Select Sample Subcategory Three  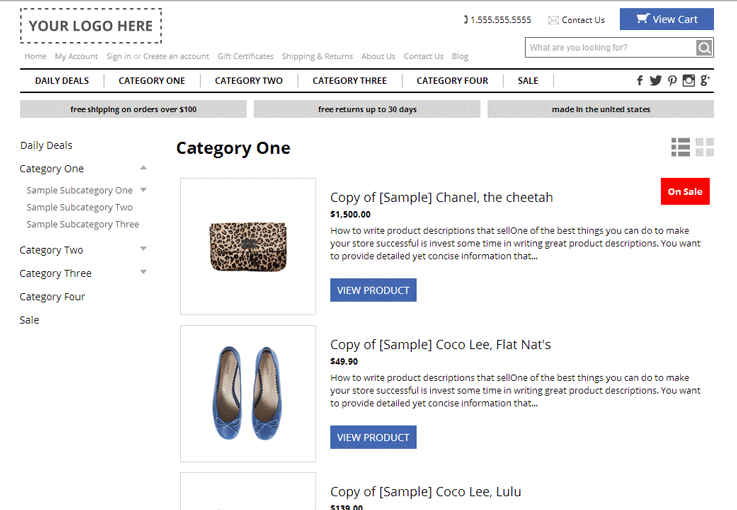tap(83, 224)
